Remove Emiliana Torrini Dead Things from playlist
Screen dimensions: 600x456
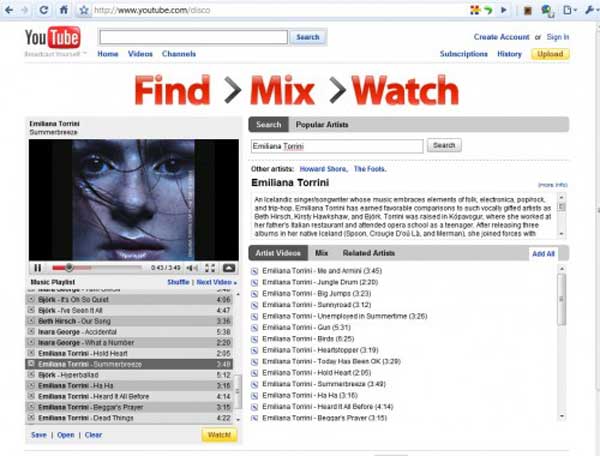(31, 417)
